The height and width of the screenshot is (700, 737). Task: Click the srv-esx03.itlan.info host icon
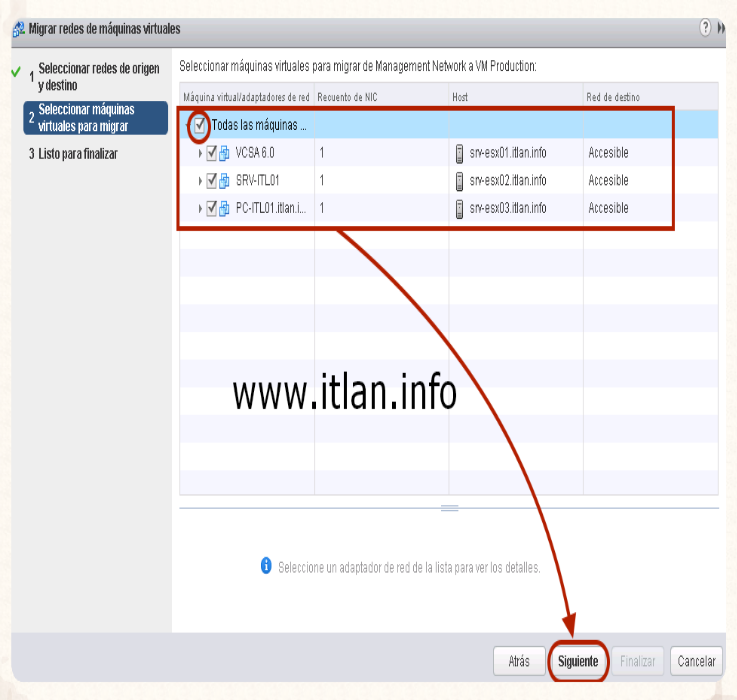tap(460, 208)
